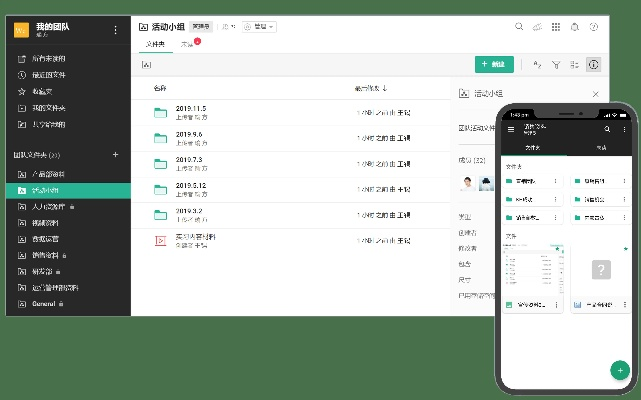Open three-dot menu next to 我的团队

[115, 30]
